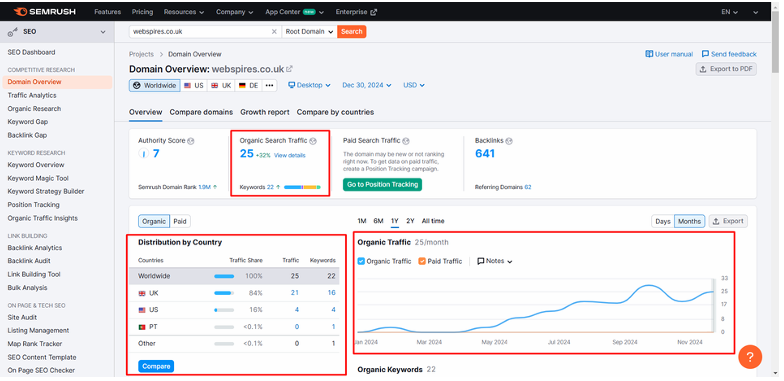Uncheck the Organic Traffic checkbox
The width and height of the screenshot is (784, 381).
point(362,261)
